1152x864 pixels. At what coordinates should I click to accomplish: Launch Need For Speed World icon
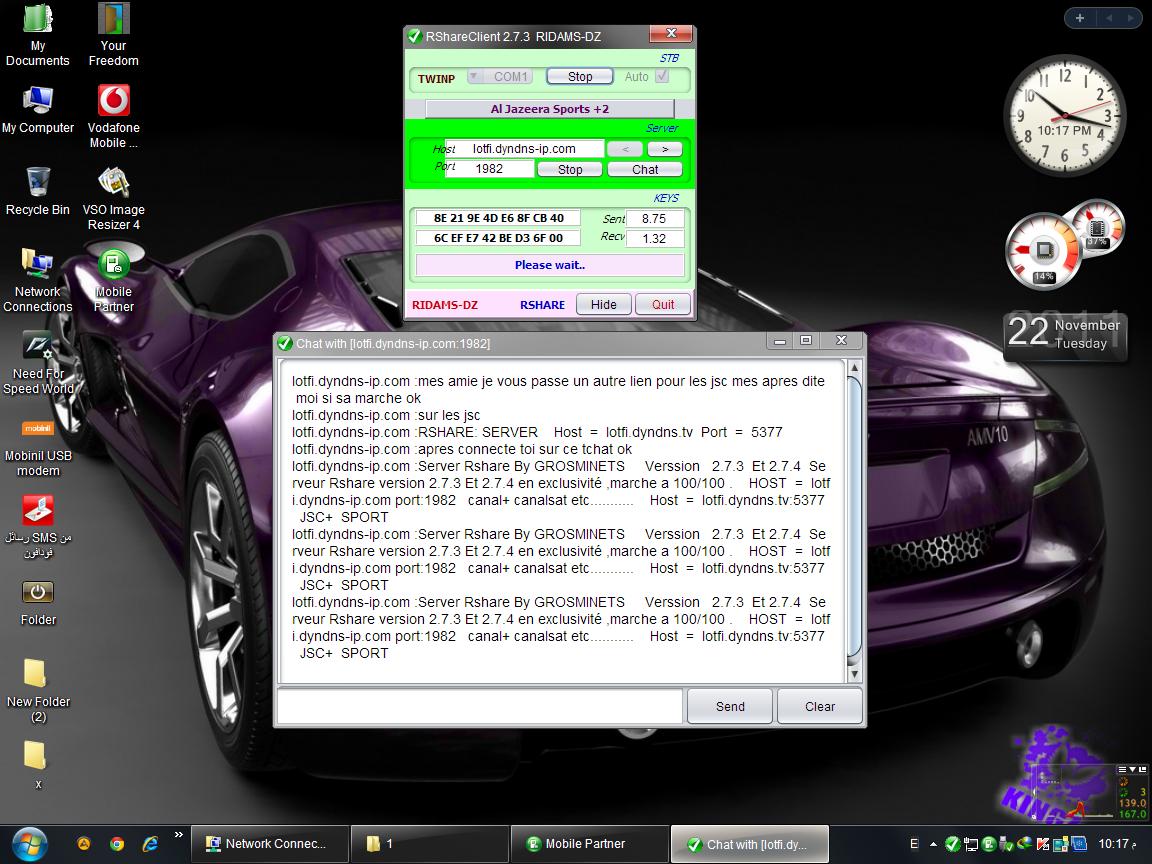click(x=37, y=363)
